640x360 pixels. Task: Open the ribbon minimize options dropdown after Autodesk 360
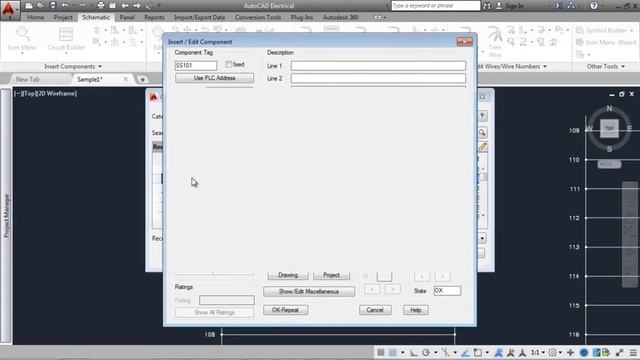coord(384,18)
